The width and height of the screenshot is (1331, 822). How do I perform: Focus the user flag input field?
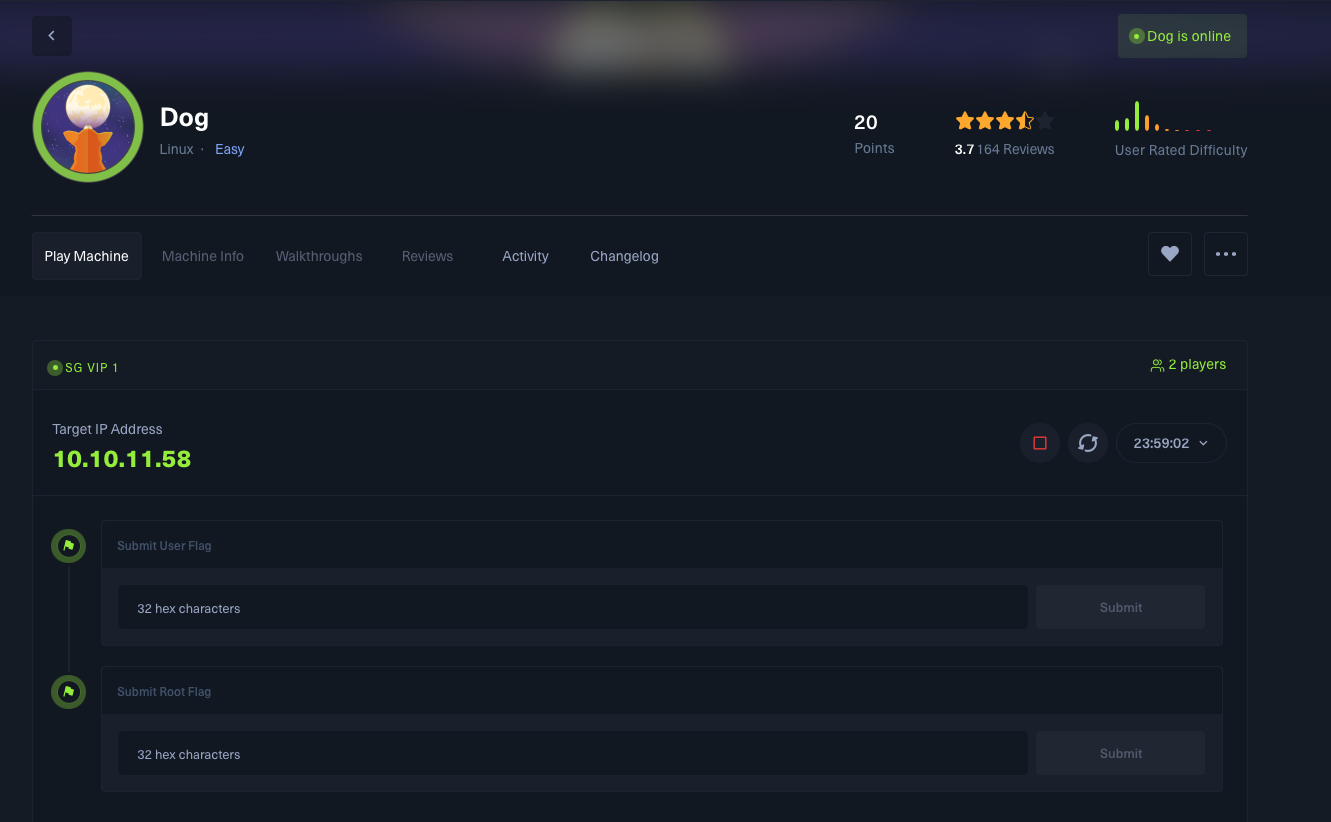tap(572, 608)
